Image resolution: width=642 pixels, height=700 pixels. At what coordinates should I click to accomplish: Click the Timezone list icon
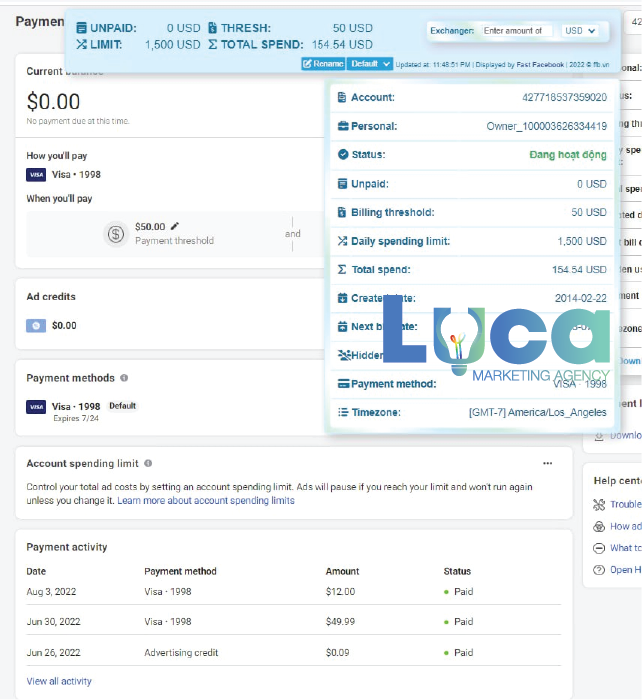pyautogui.click(x=343, y=412)
